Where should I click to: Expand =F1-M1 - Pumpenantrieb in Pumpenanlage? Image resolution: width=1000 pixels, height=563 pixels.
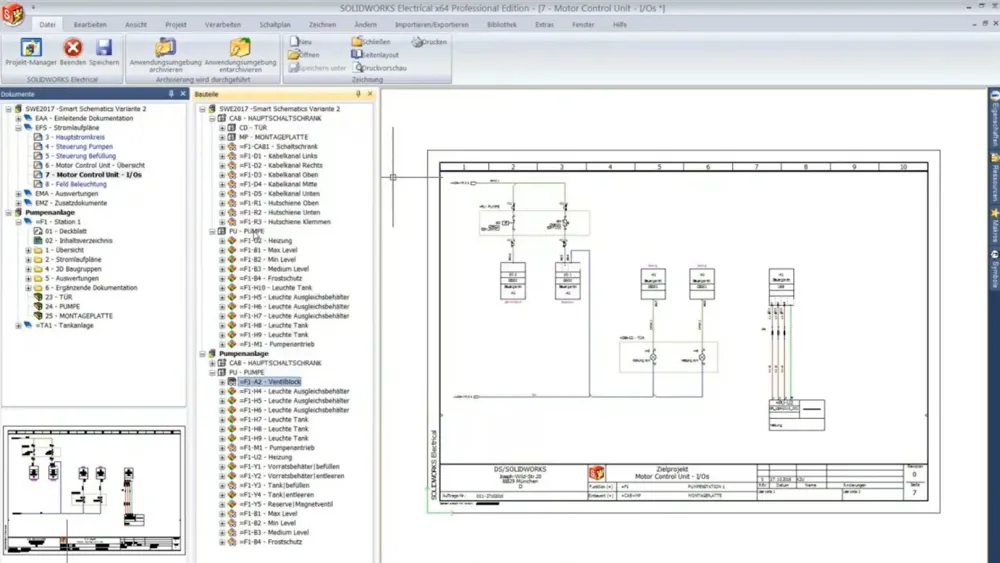222,448
